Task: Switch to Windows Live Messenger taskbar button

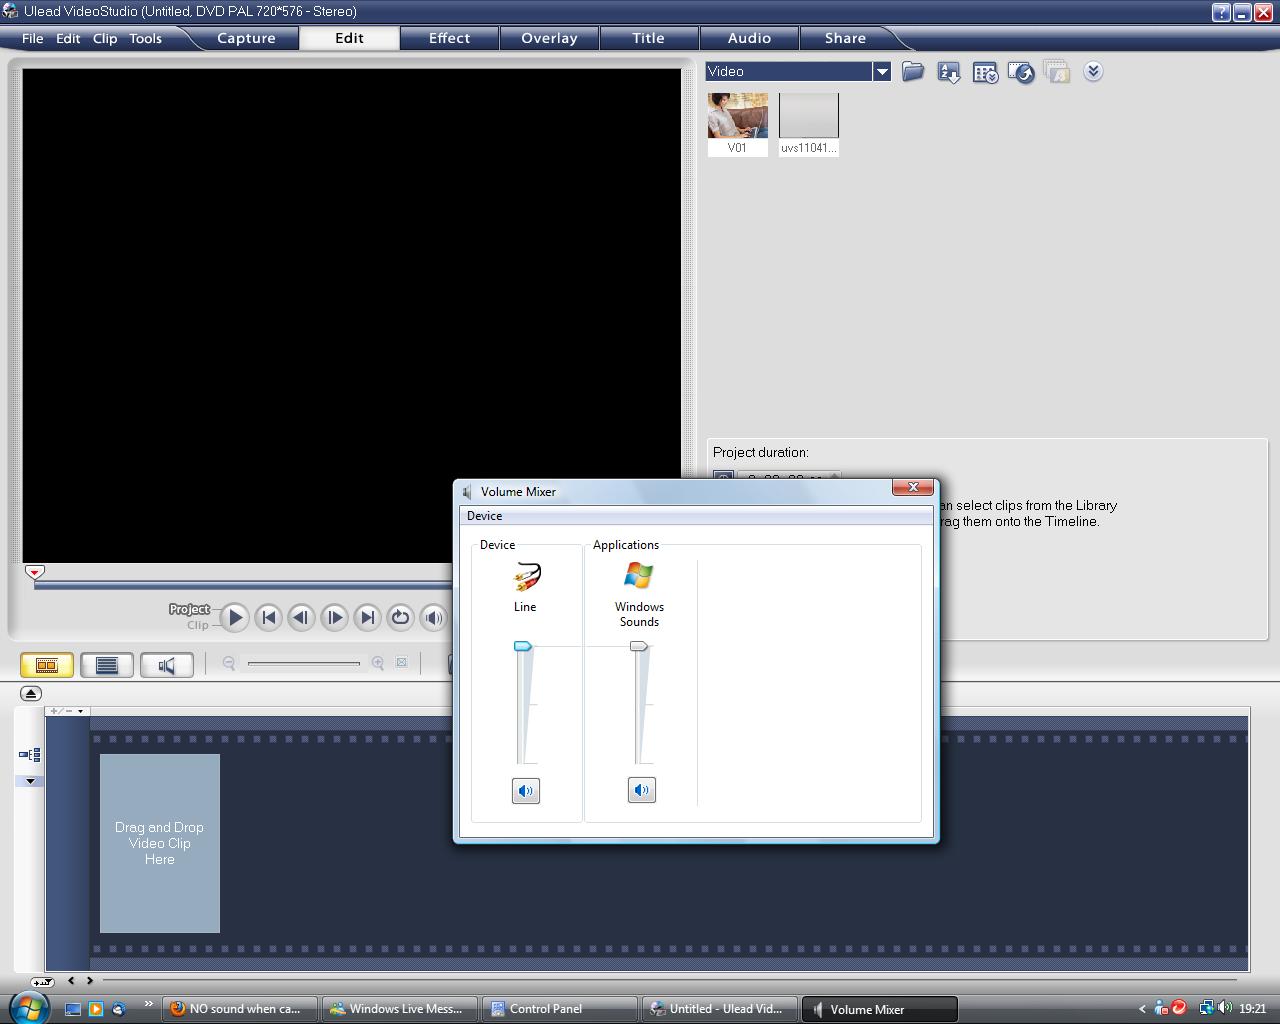Action: click(401, 1009)
